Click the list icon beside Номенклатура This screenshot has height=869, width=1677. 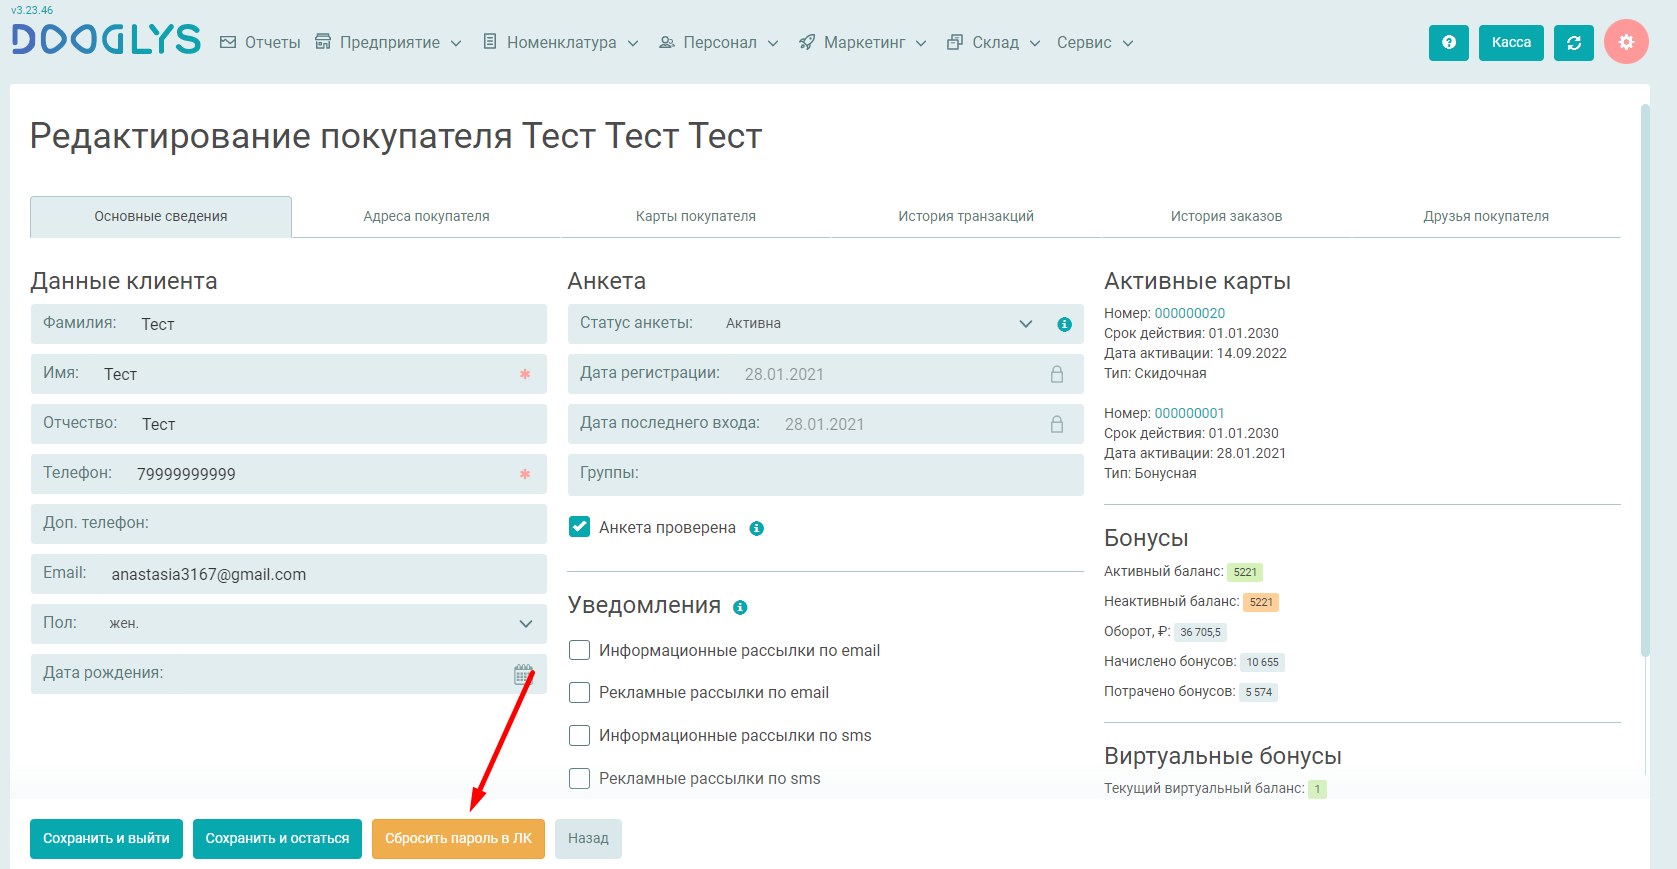(x=490, y=41)
